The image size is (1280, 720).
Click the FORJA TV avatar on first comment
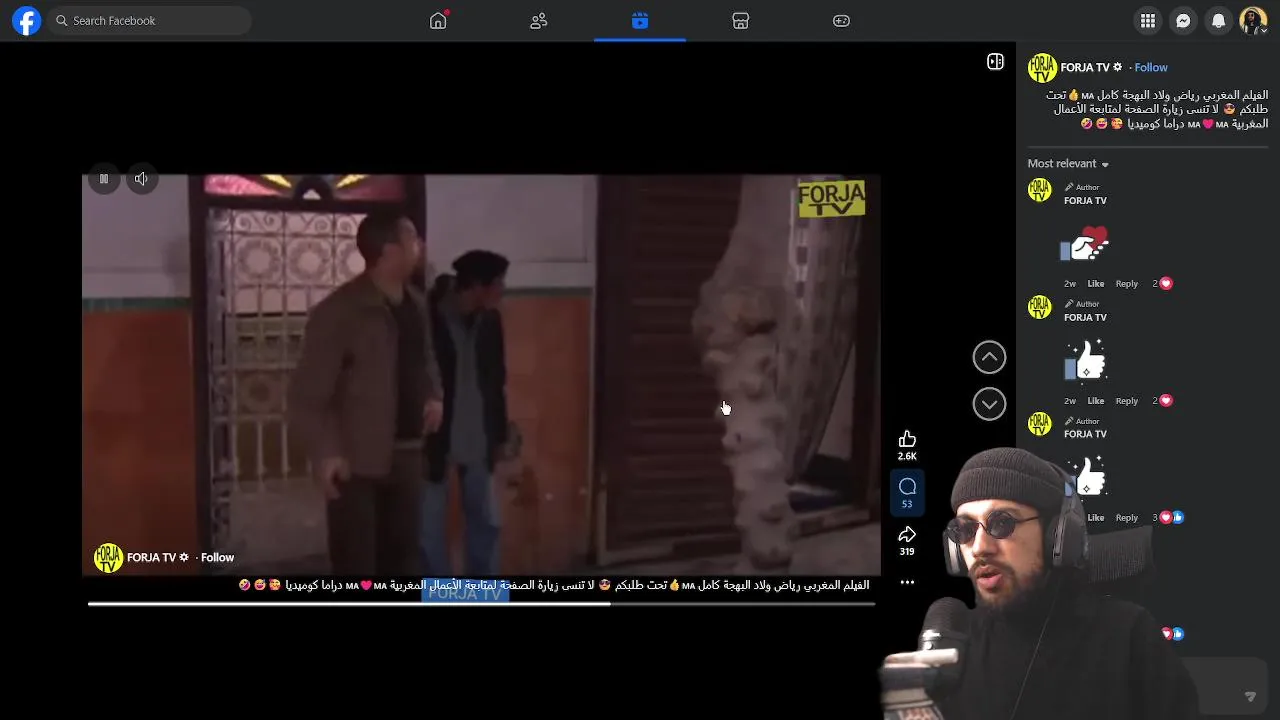pos(1040,191)
